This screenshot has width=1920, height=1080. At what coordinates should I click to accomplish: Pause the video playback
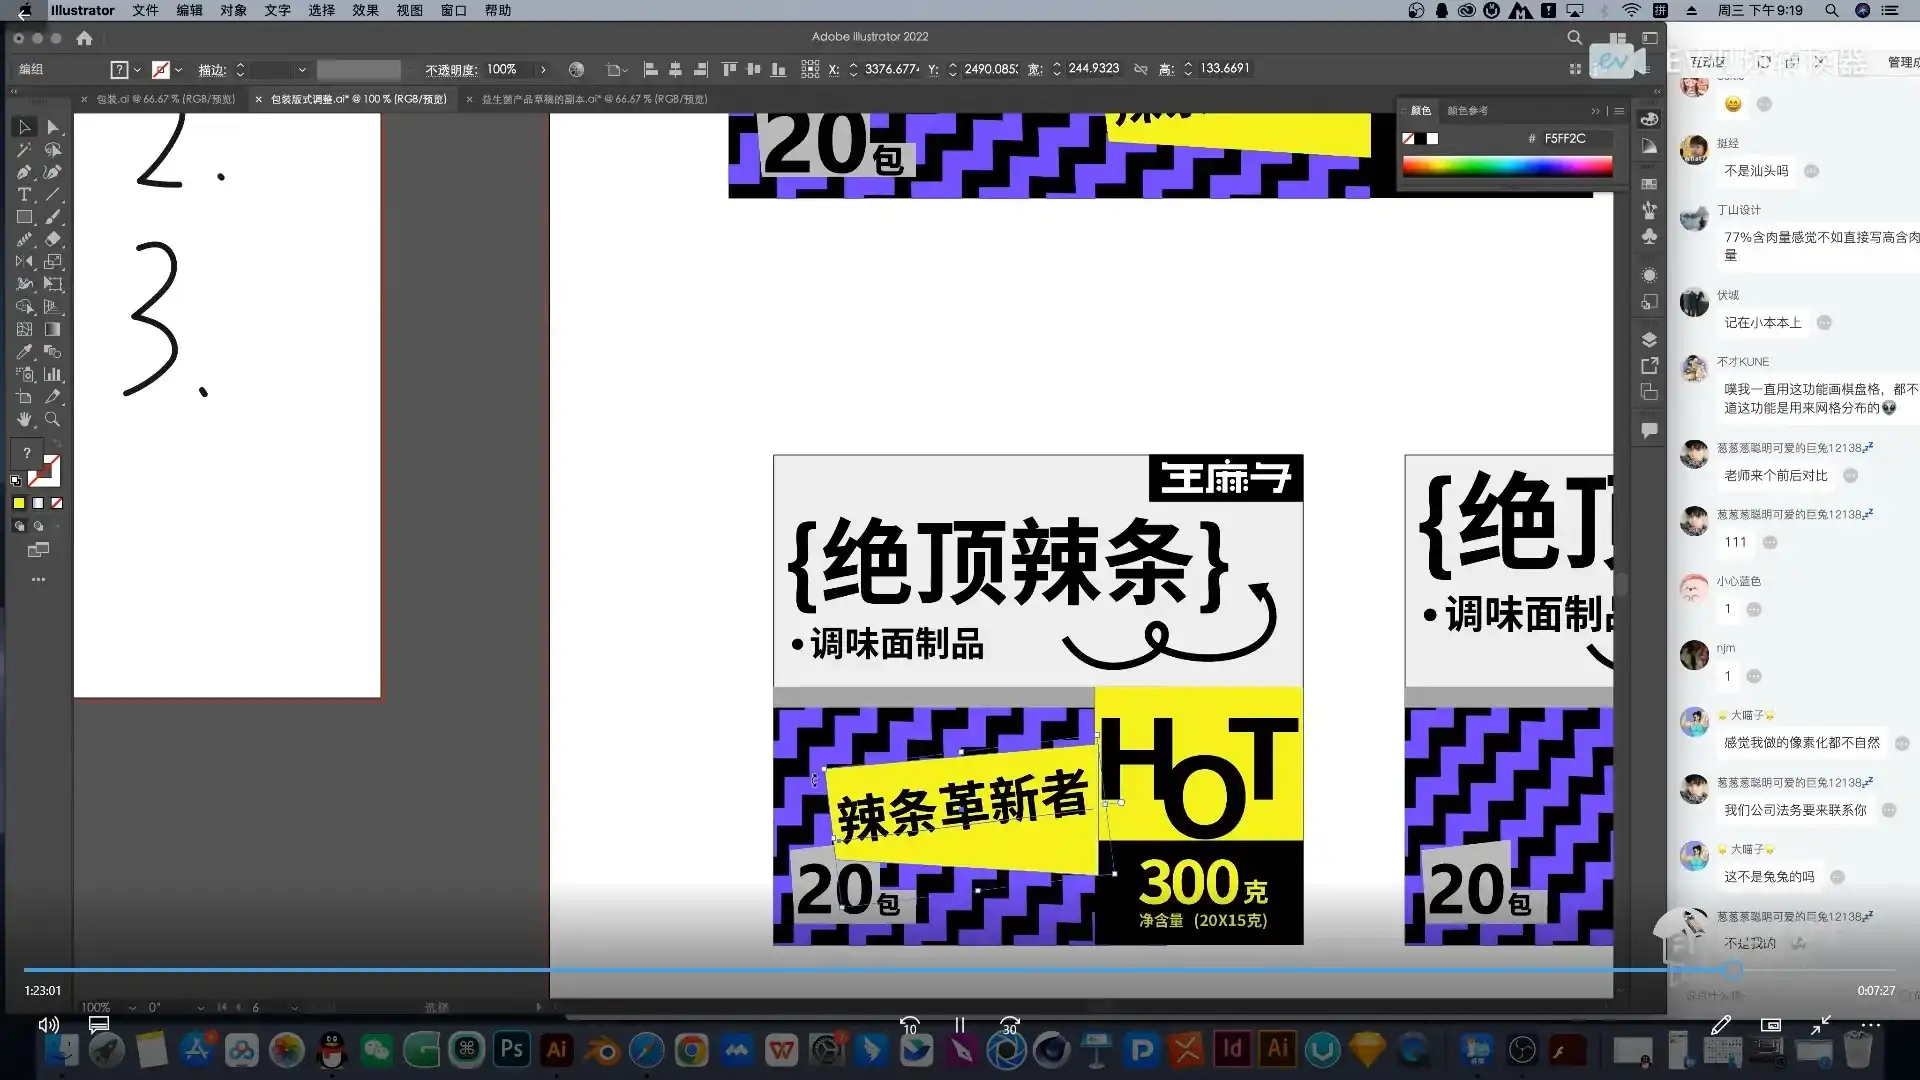click(959, 1025)
